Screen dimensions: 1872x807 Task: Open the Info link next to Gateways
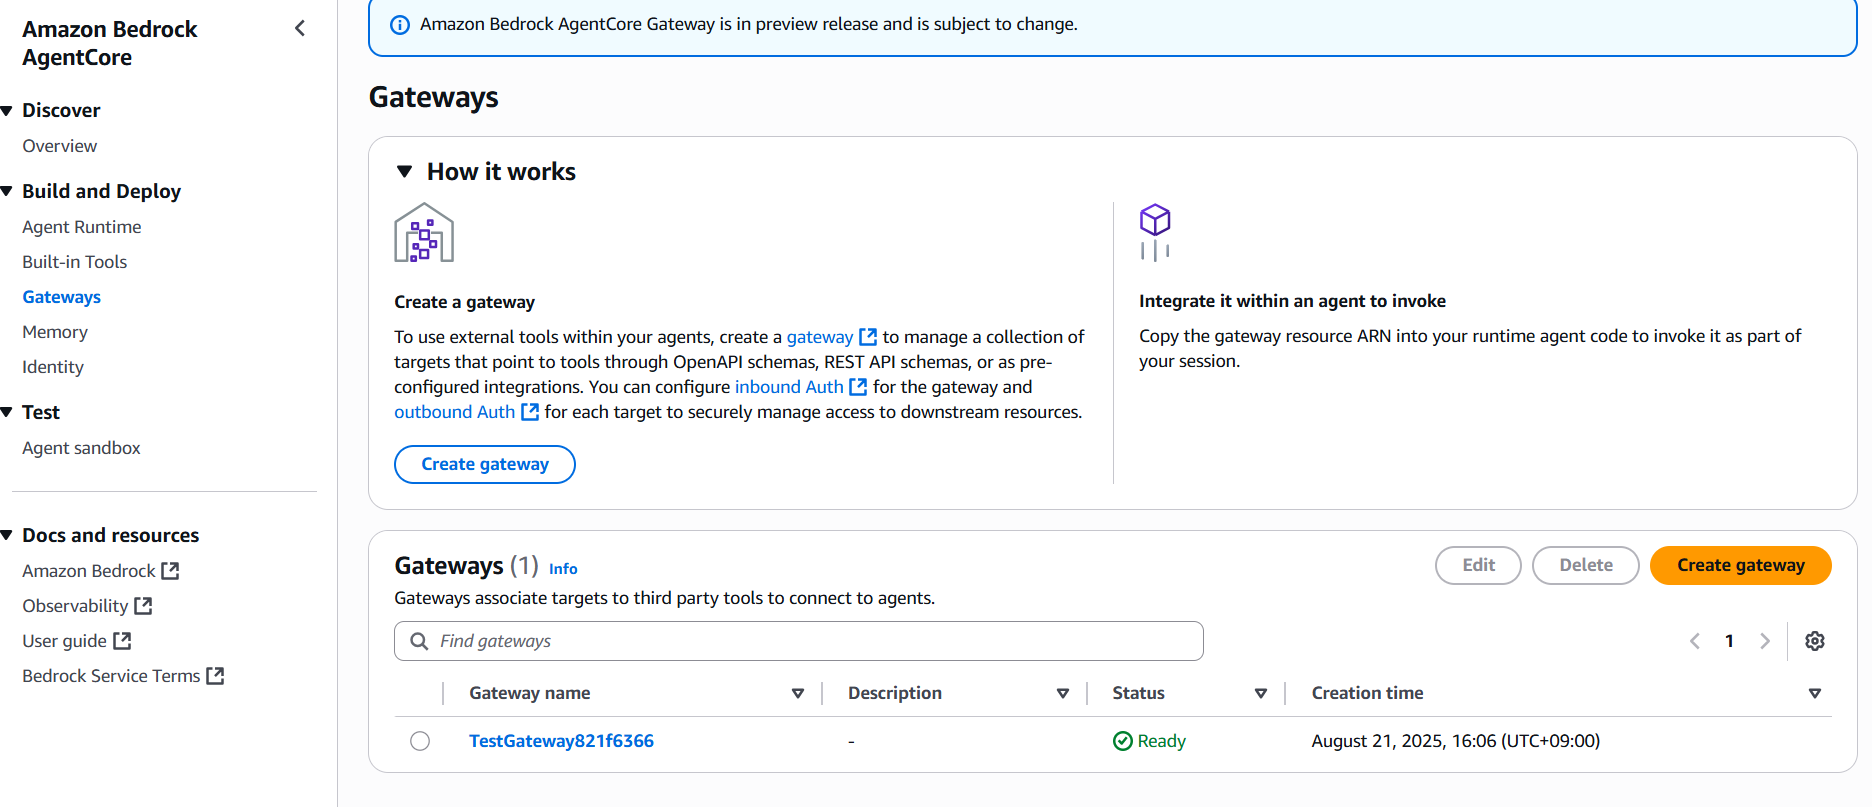click(563, 569)
